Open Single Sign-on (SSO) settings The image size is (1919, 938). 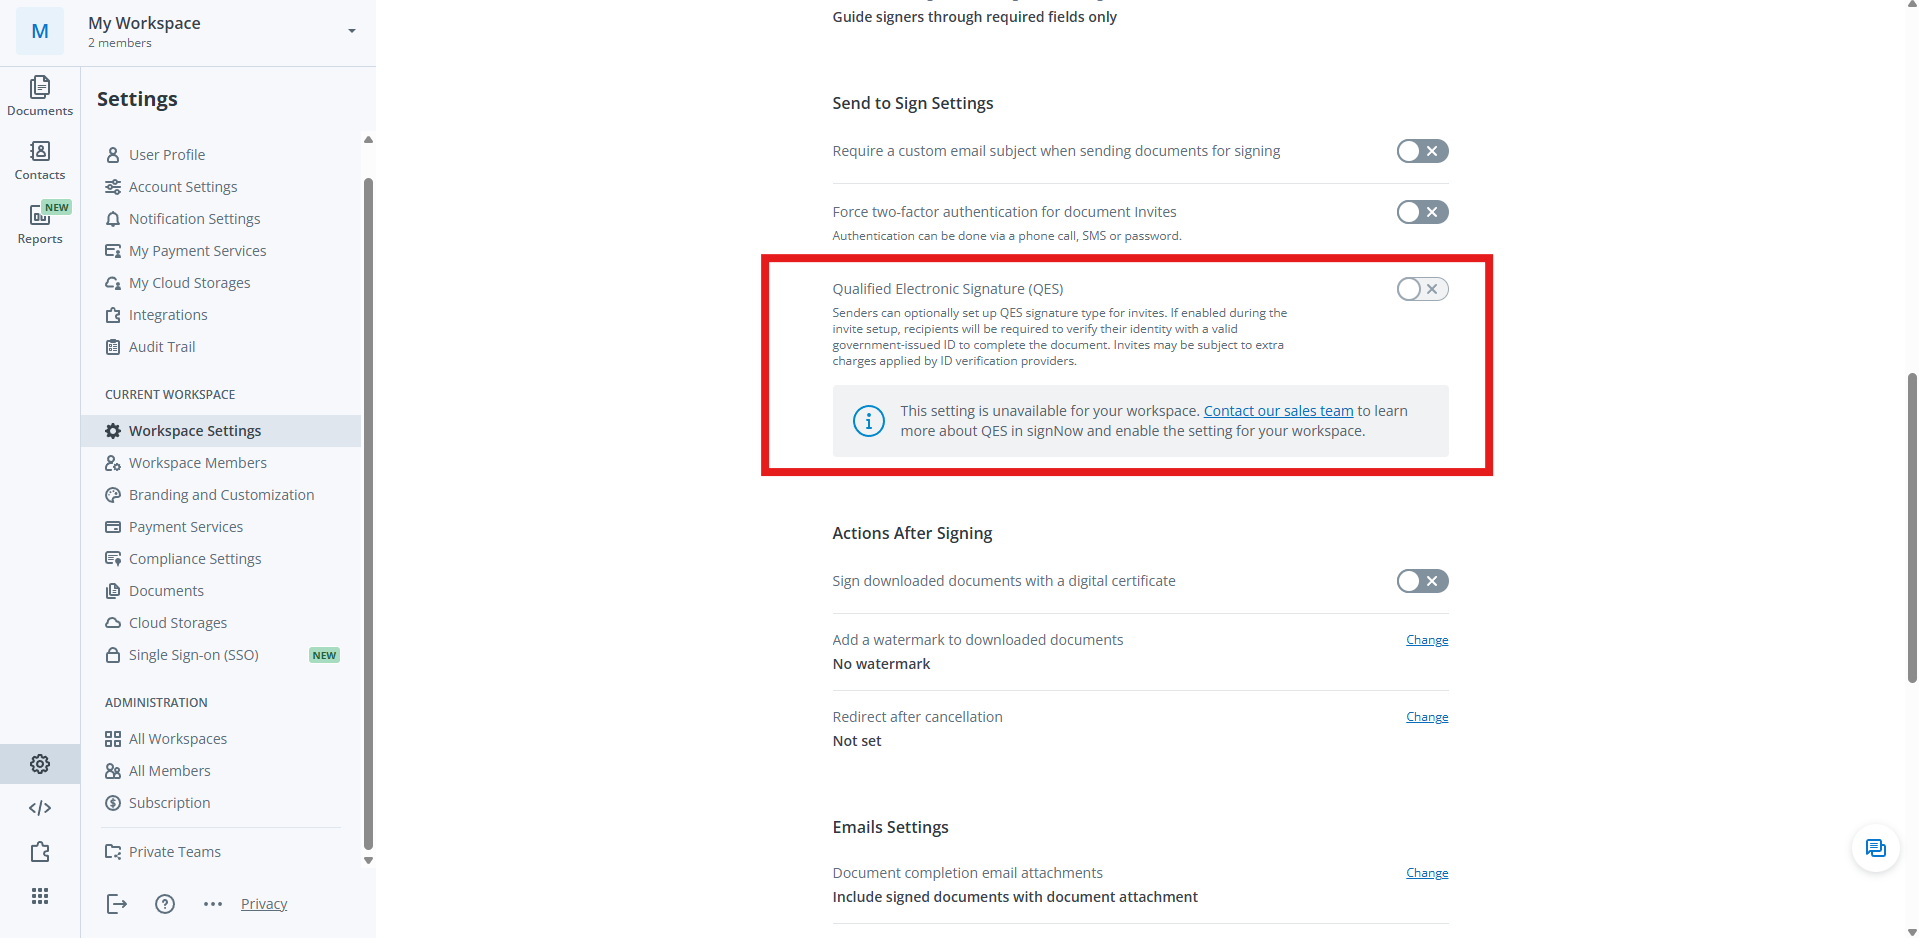(x=194, y=655)
